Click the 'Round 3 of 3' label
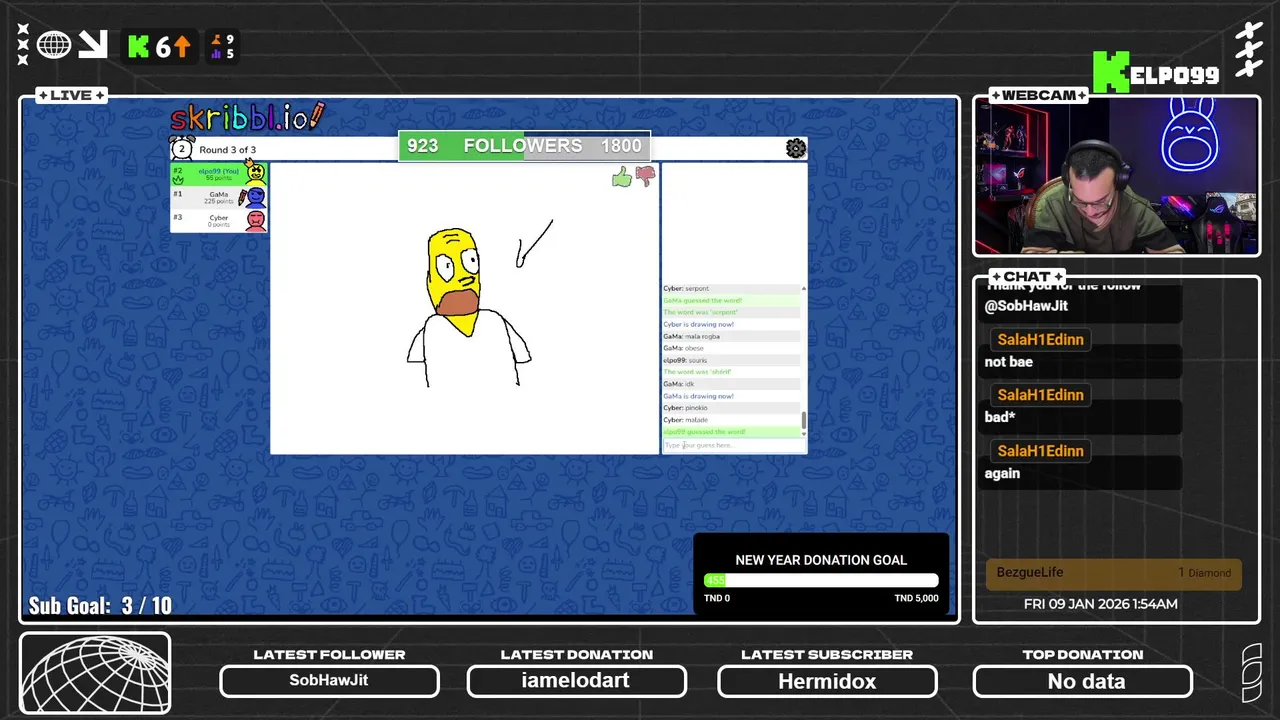The width and height of the screenshot is (1280, 720). 227,150
